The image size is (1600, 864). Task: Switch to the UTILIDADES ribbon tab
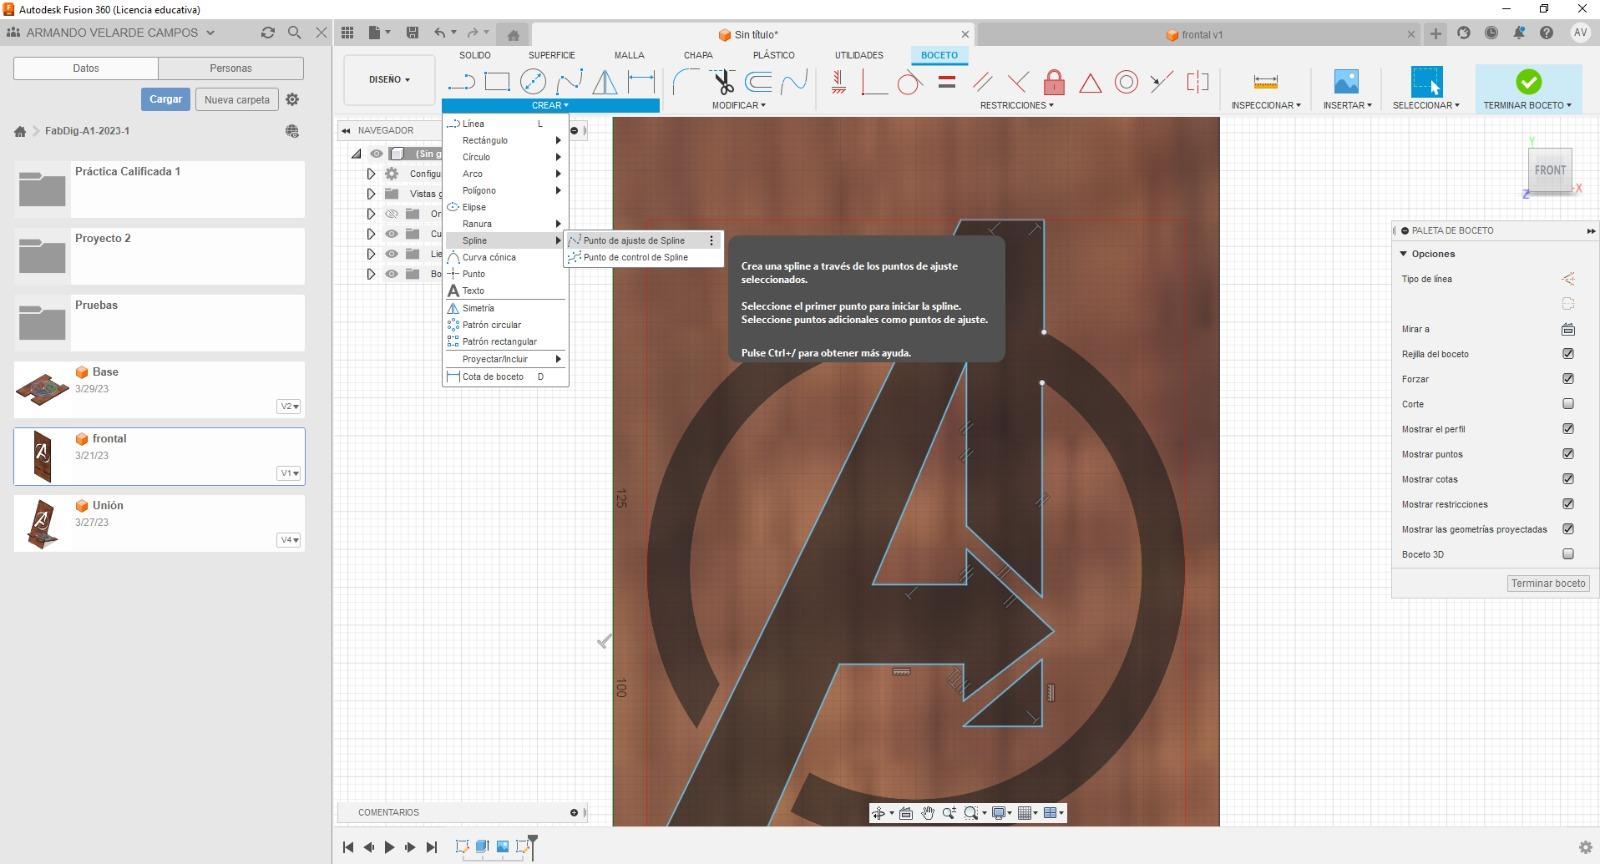click(x=859, y=55)
